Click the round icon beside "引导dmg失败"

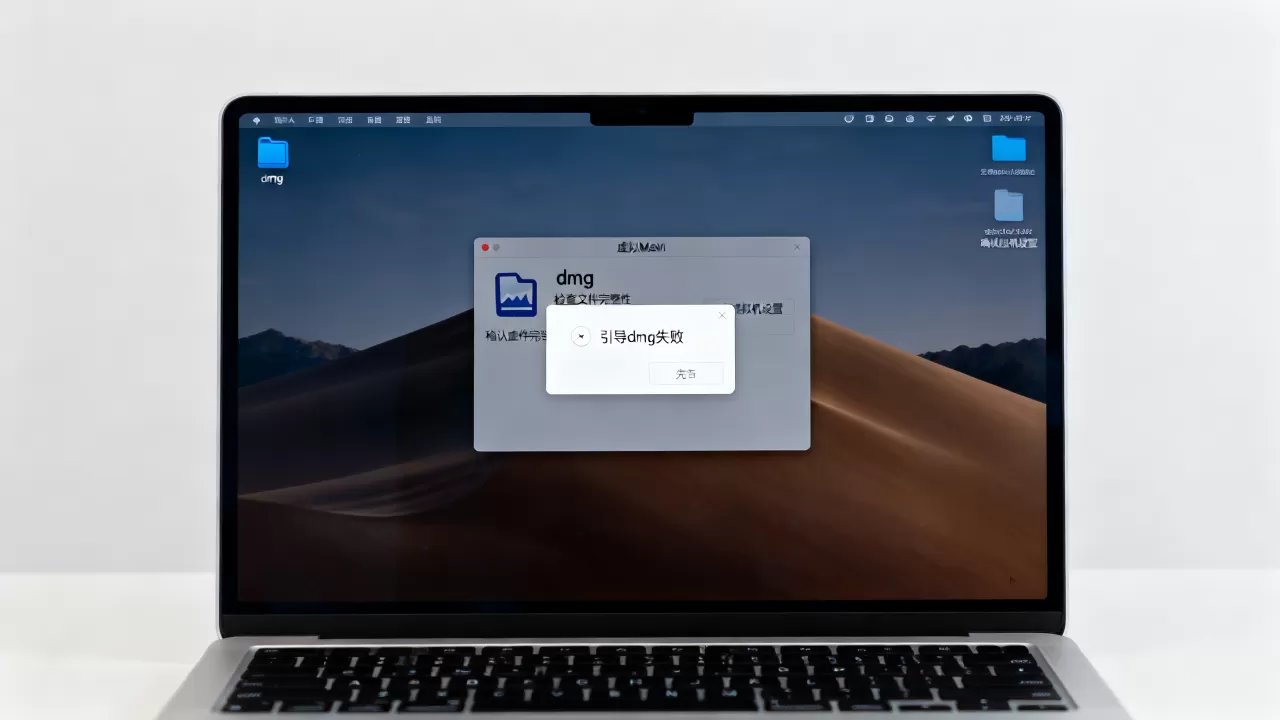coord(581,337)
